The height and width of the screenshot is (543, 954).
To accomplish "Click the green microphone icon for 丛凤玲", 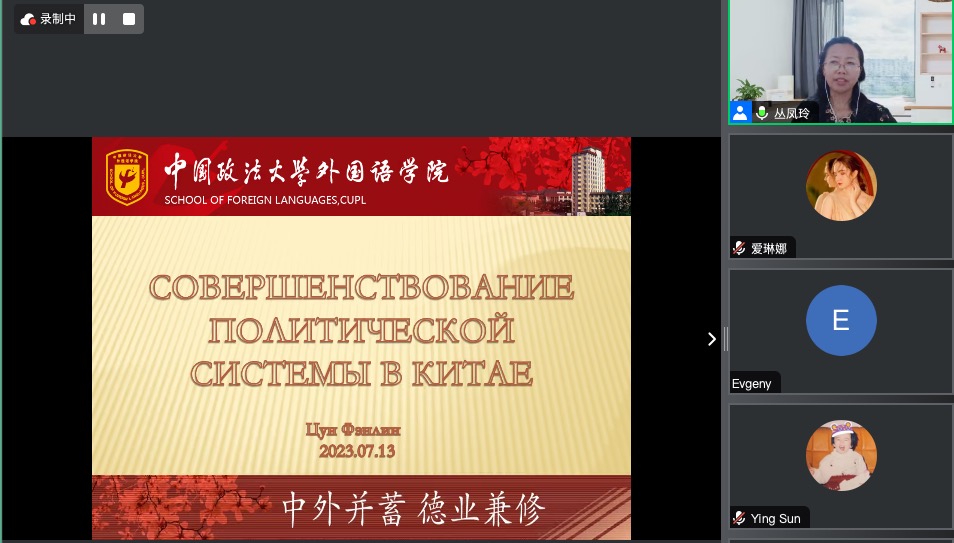I will click(x=762, y=113).
